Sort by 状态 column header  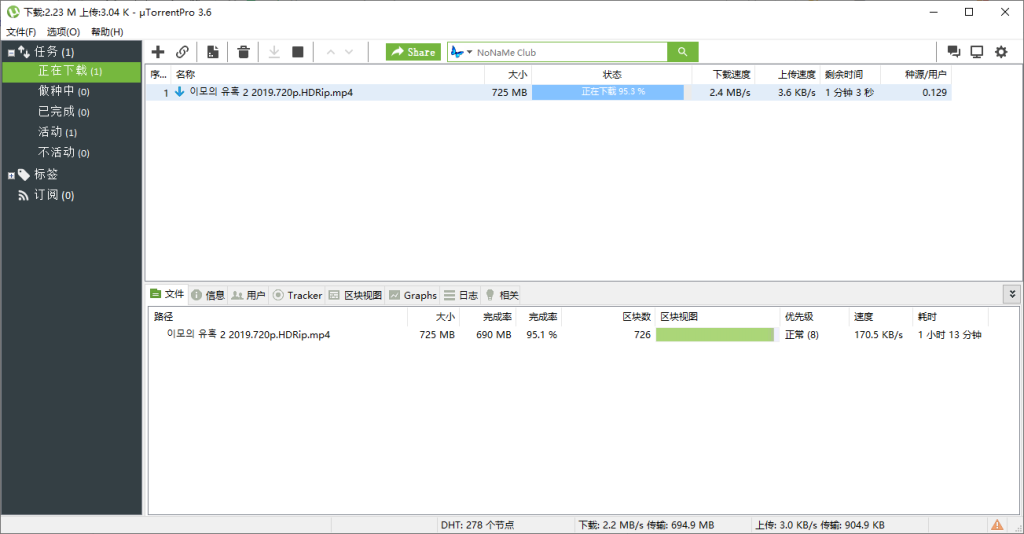tap(612, 74)
